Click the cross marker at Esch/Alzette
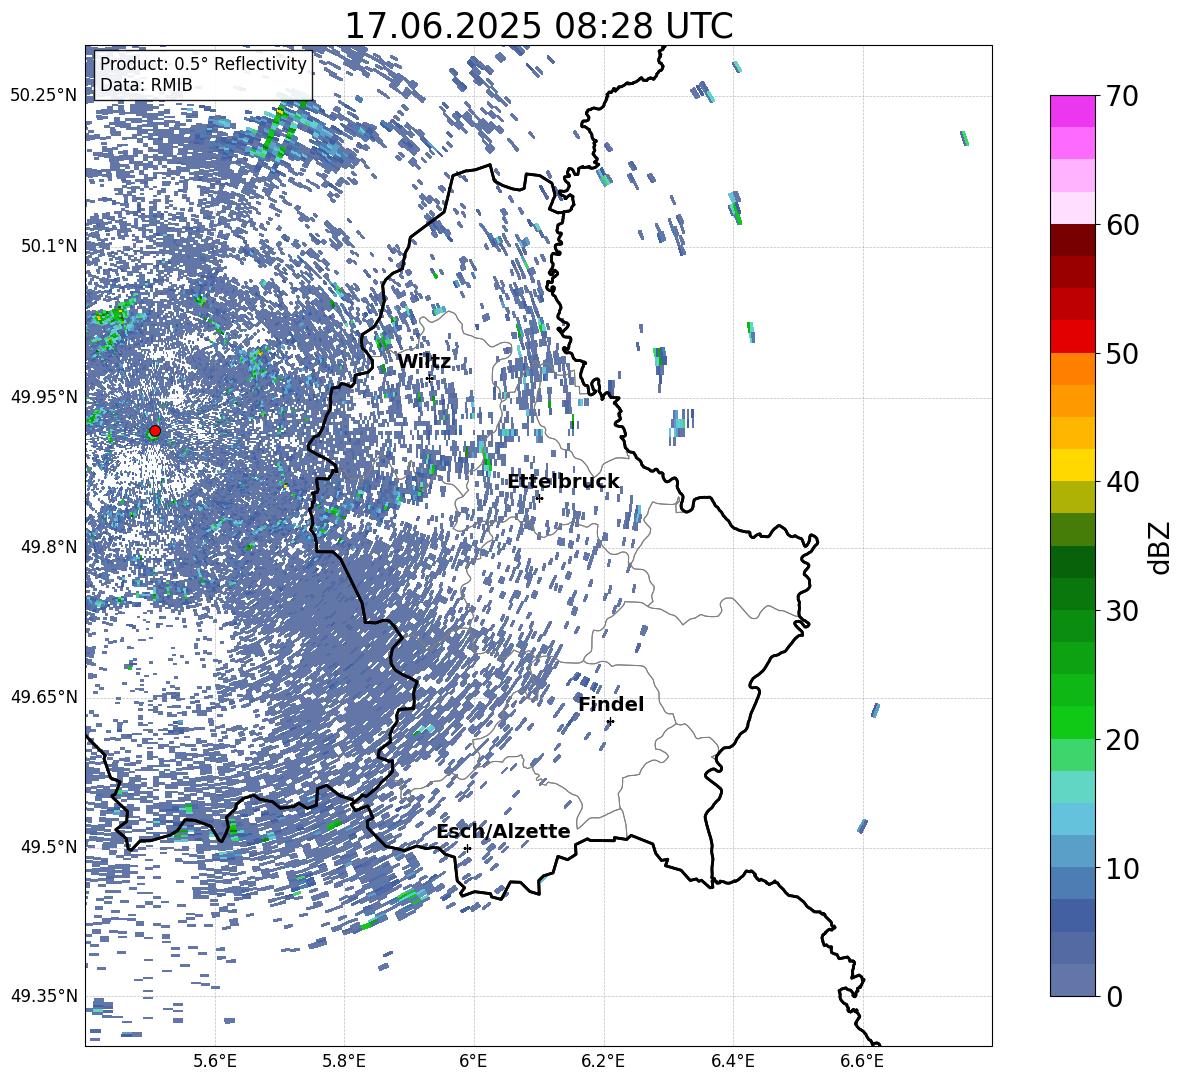Screen dimensions: 1184x1081 point(467,848)
